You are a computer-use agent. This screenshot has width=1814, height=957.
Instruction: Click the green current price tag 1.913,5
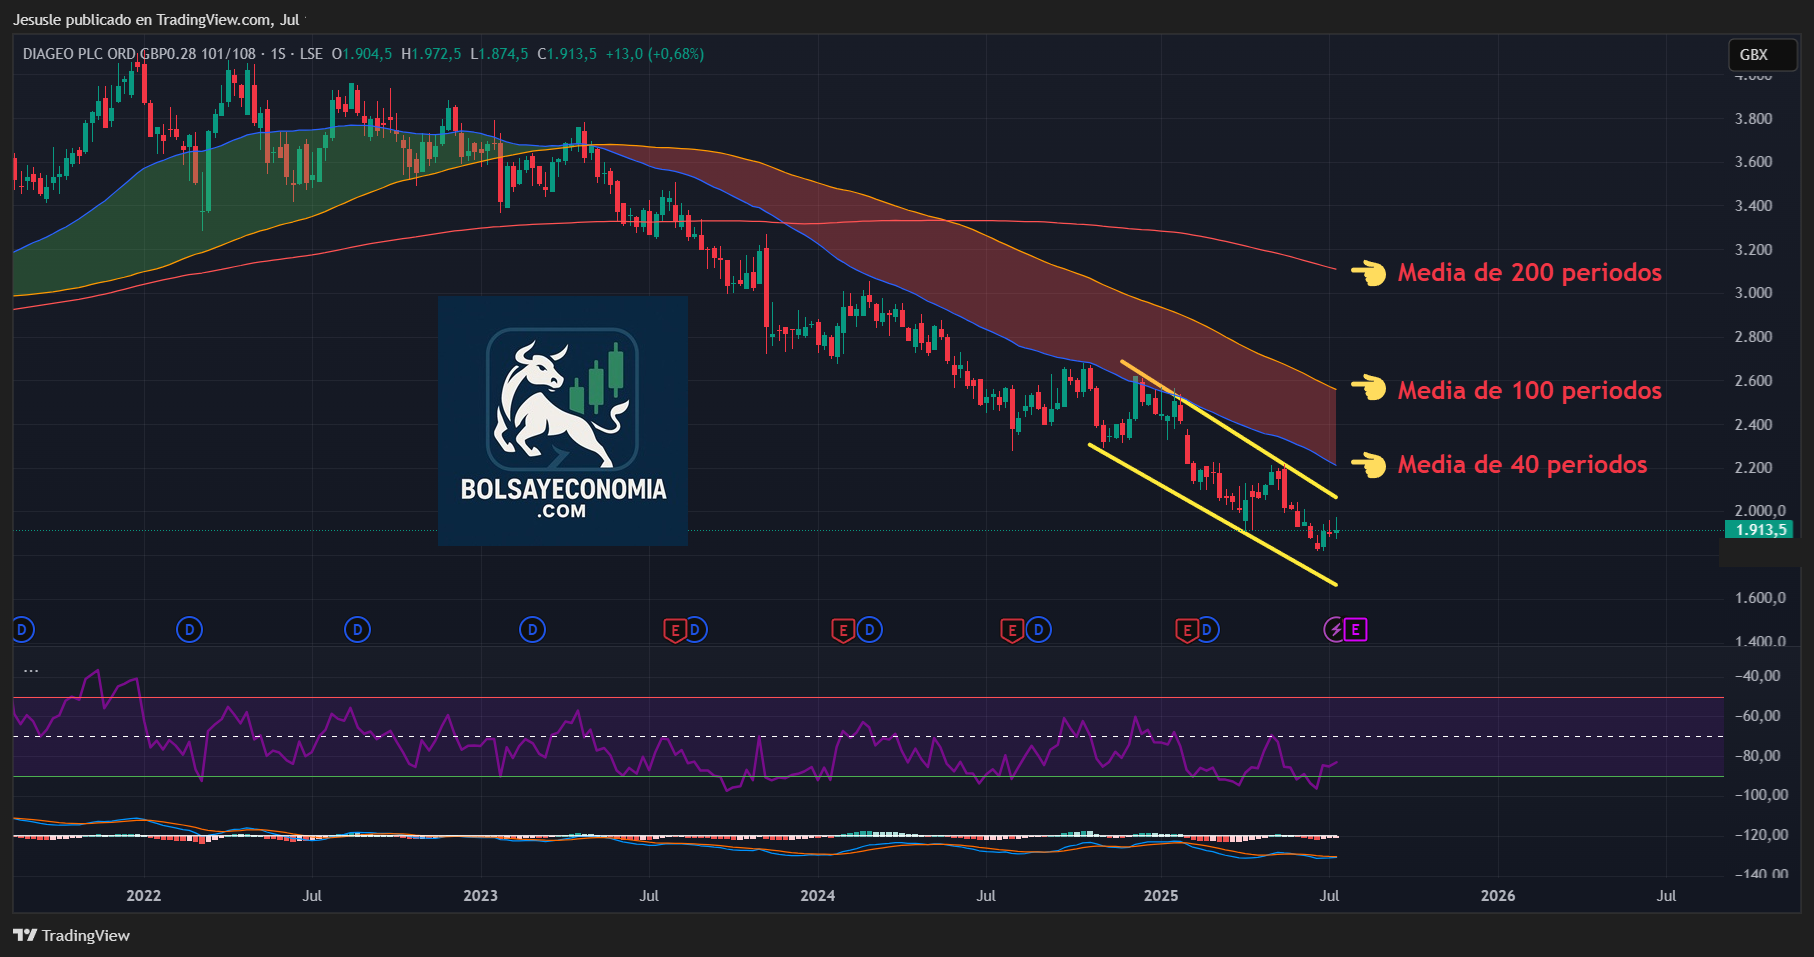pos(1759,530)
